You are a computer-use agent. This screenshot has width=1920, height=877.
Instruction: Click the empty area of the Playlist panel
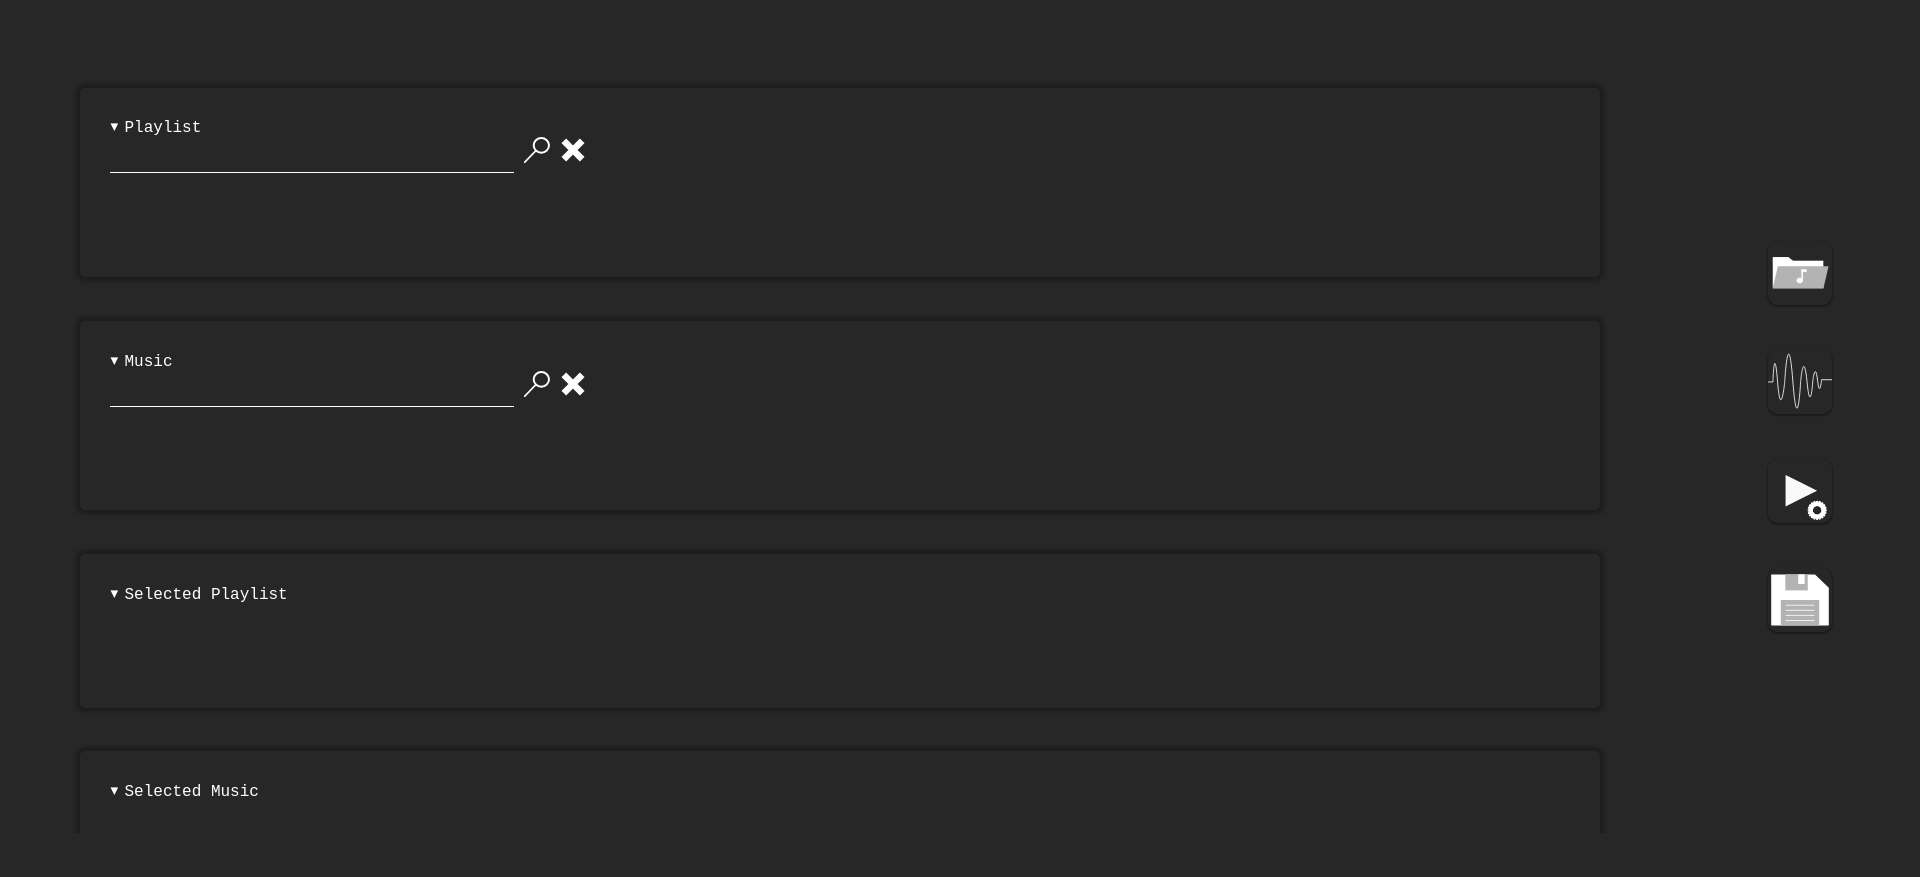point(840,225)
